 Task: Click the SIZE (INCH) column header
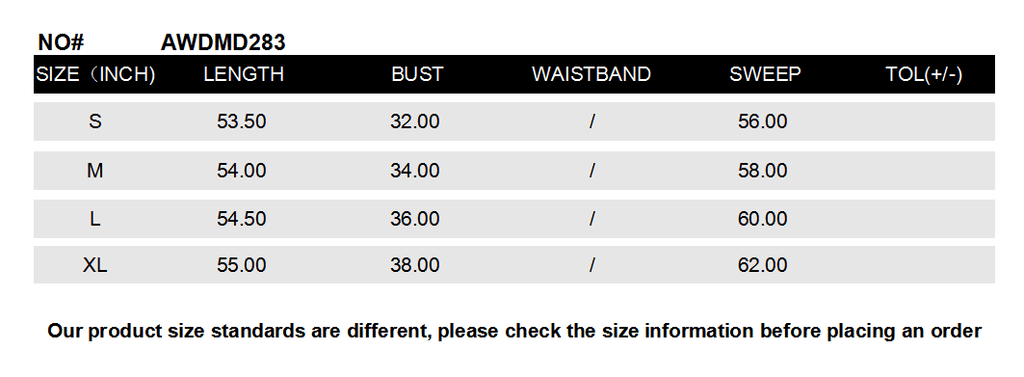coord(96,74)
